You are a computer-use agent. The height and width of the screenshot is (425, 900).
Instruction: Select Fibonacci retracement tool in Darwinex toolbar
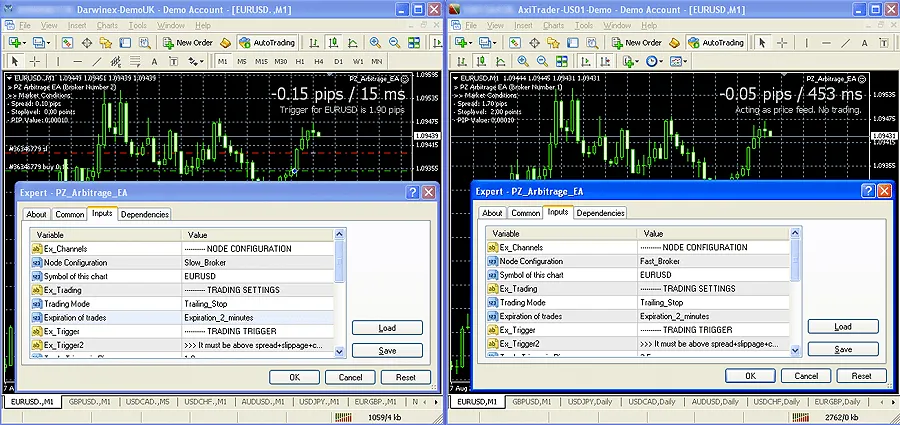pyautogui.click(x=135, y=61)
